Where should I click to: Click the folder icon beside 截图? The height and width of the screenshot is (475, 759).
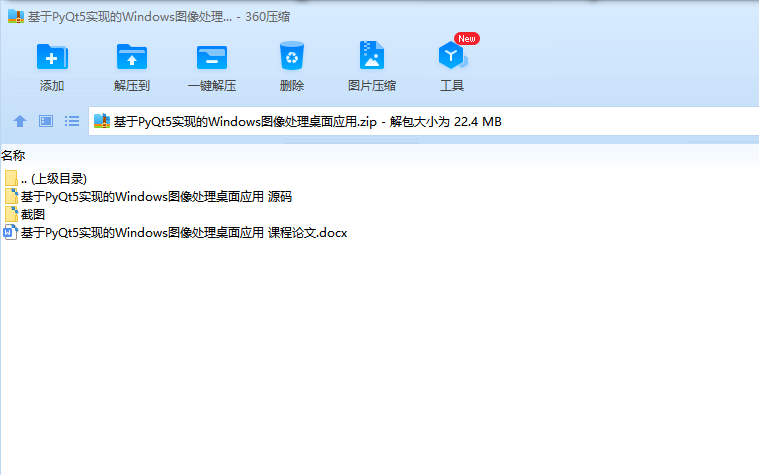(12, 214)
